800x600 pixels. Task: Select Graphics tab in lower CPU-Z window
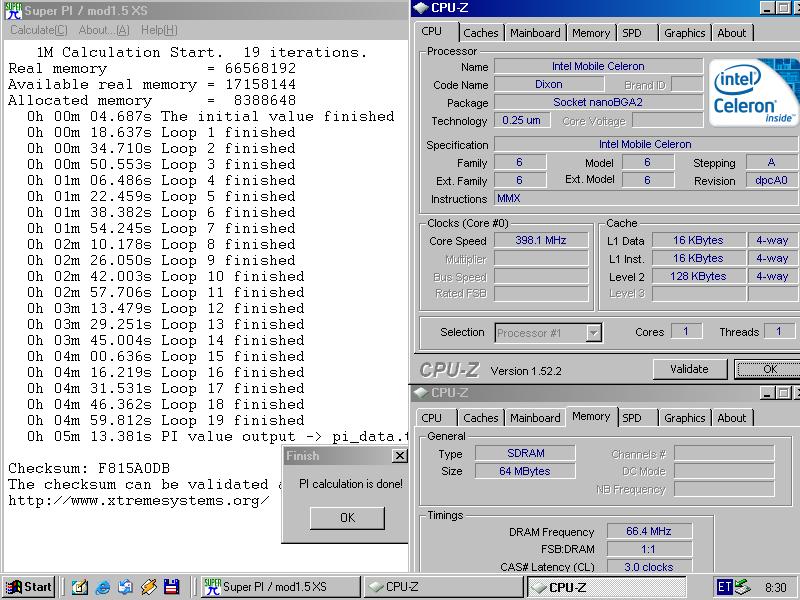tap(685, 418)
